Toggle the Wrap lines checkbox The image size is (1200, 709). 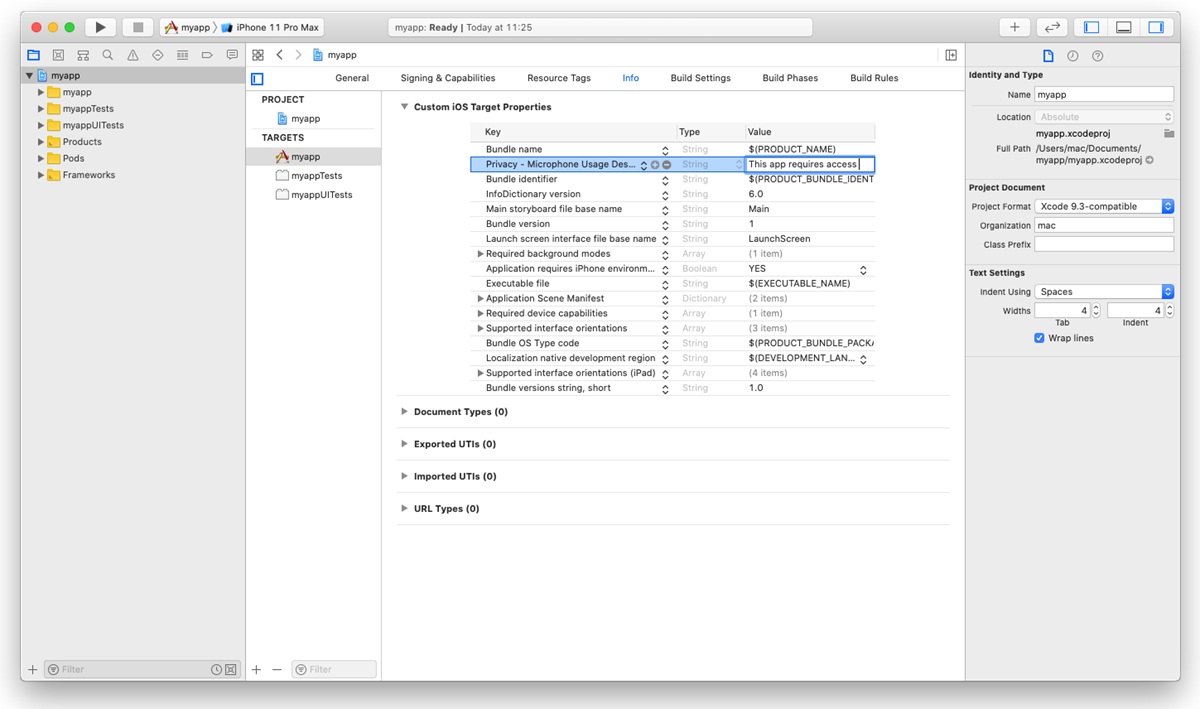point(1039,338)
